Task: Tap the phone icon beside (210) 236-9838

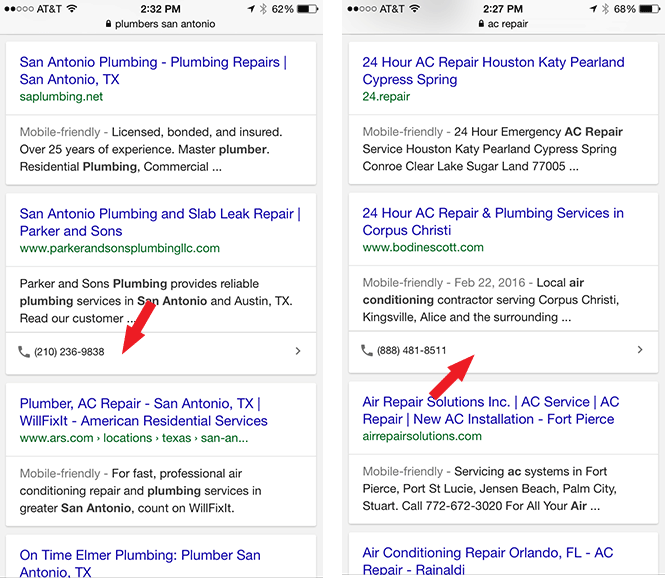Action: (24, 352)
